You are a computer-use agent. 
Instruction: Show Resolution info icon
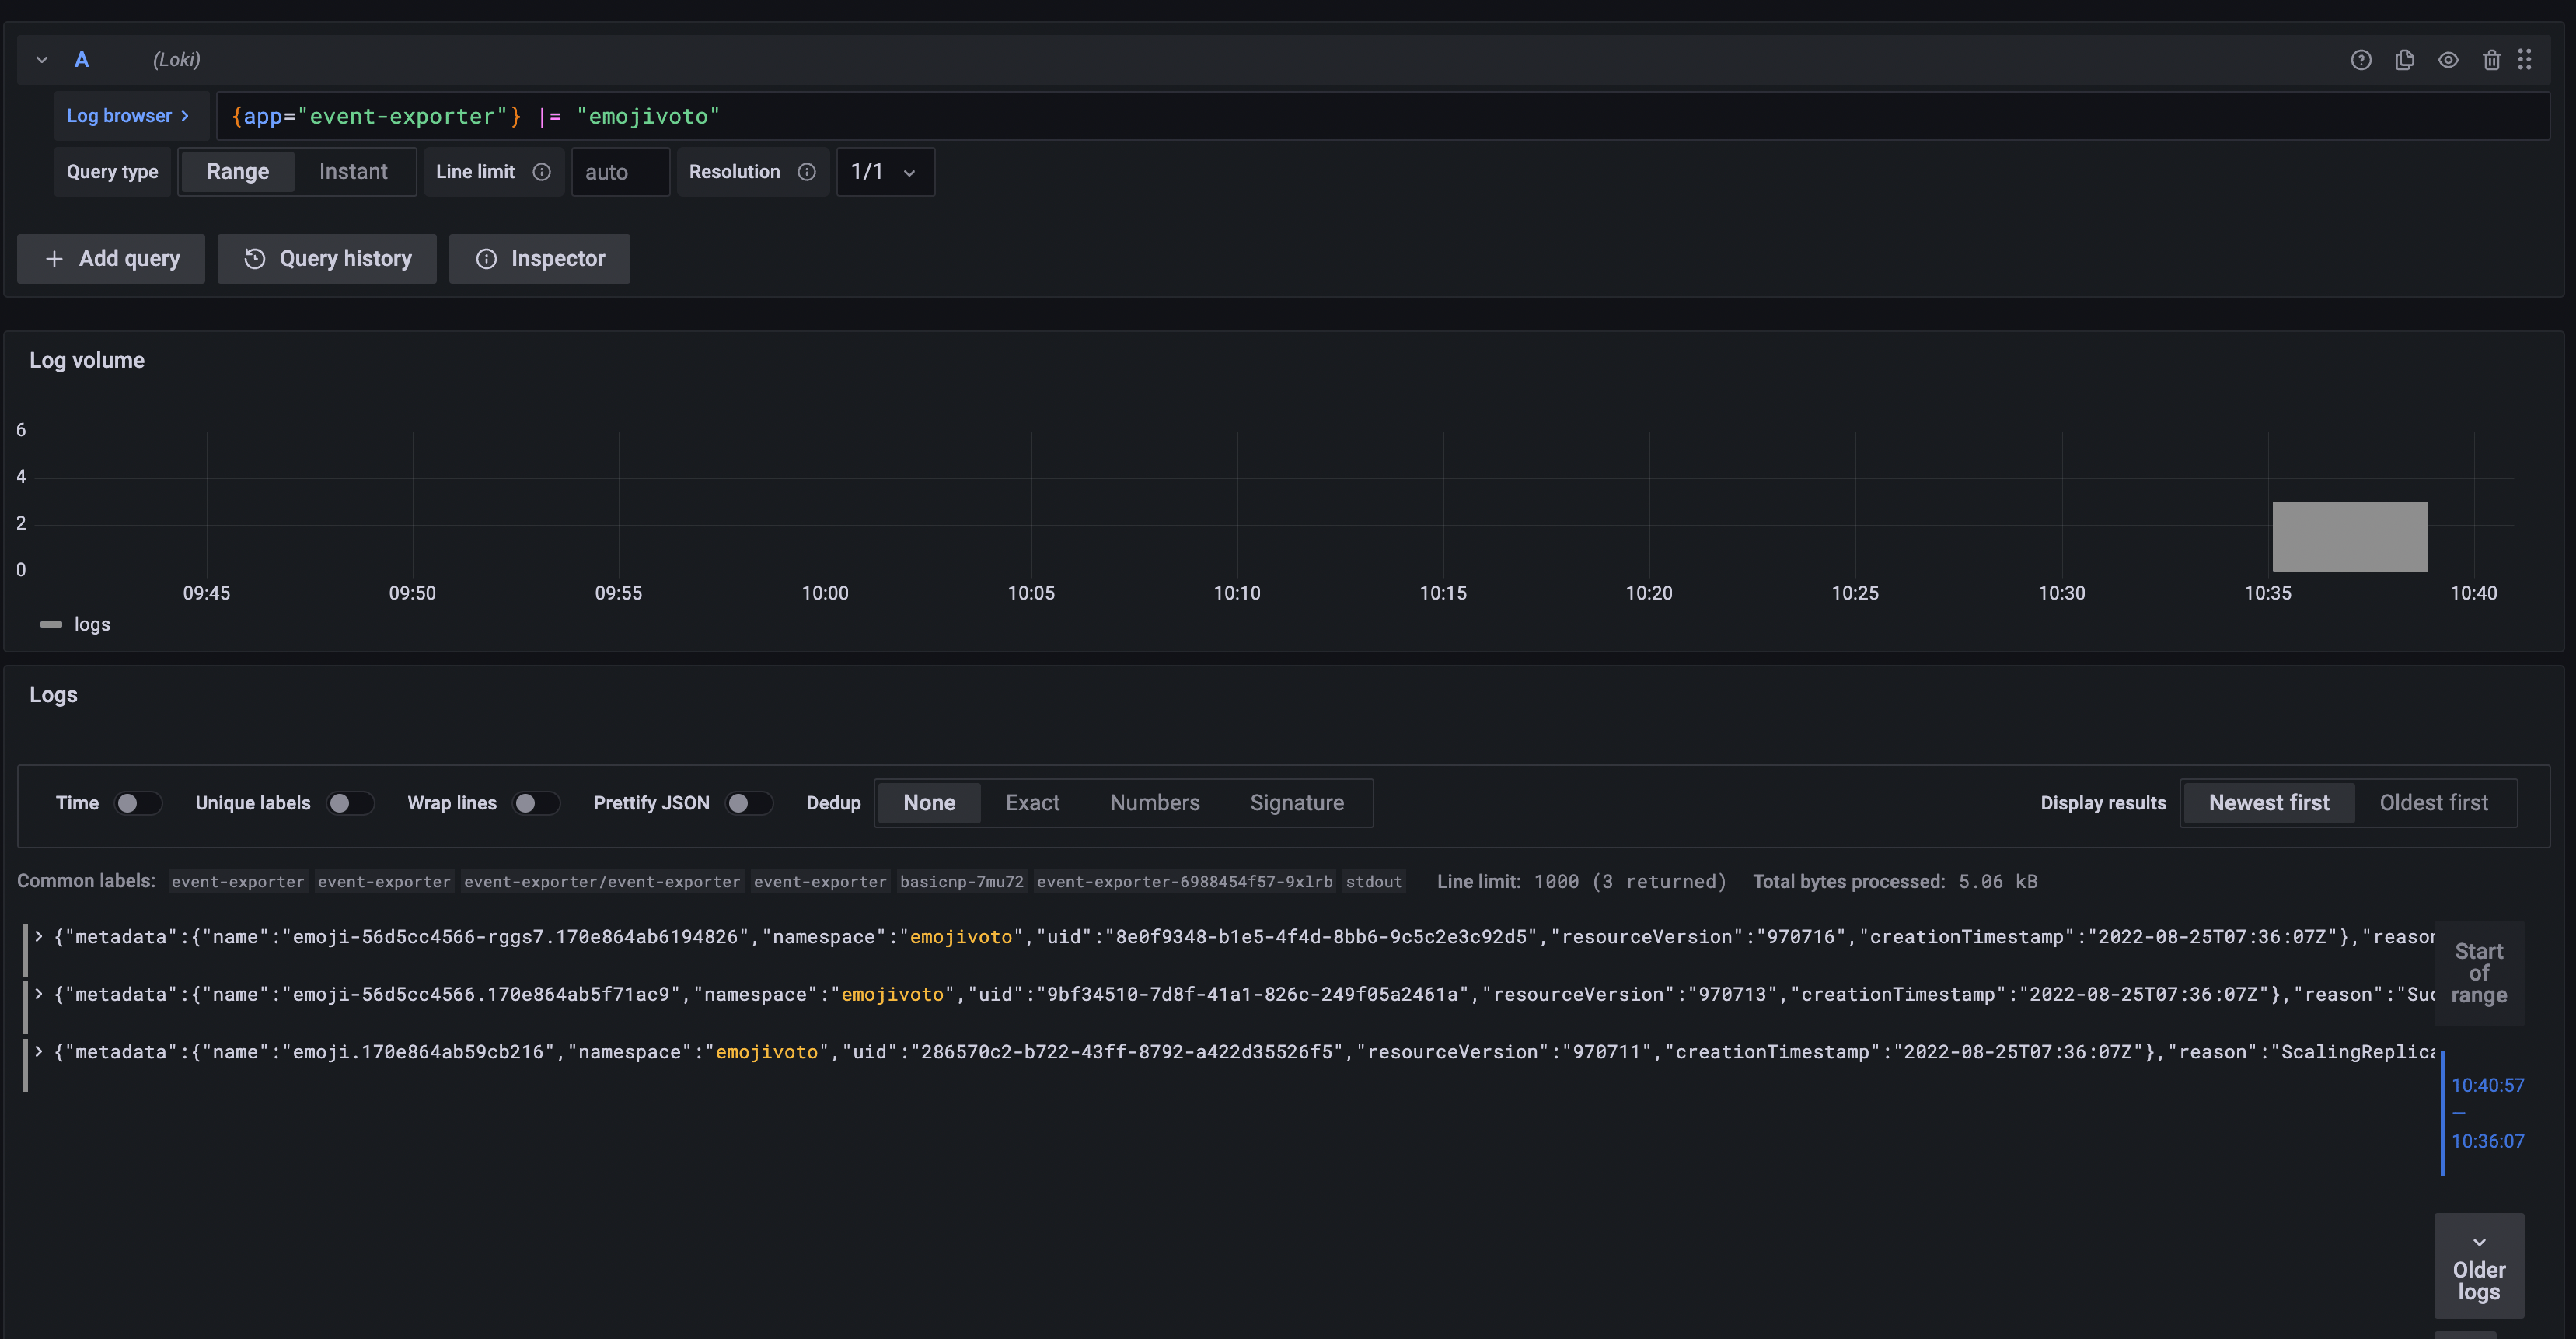click(x=806, y=172)
